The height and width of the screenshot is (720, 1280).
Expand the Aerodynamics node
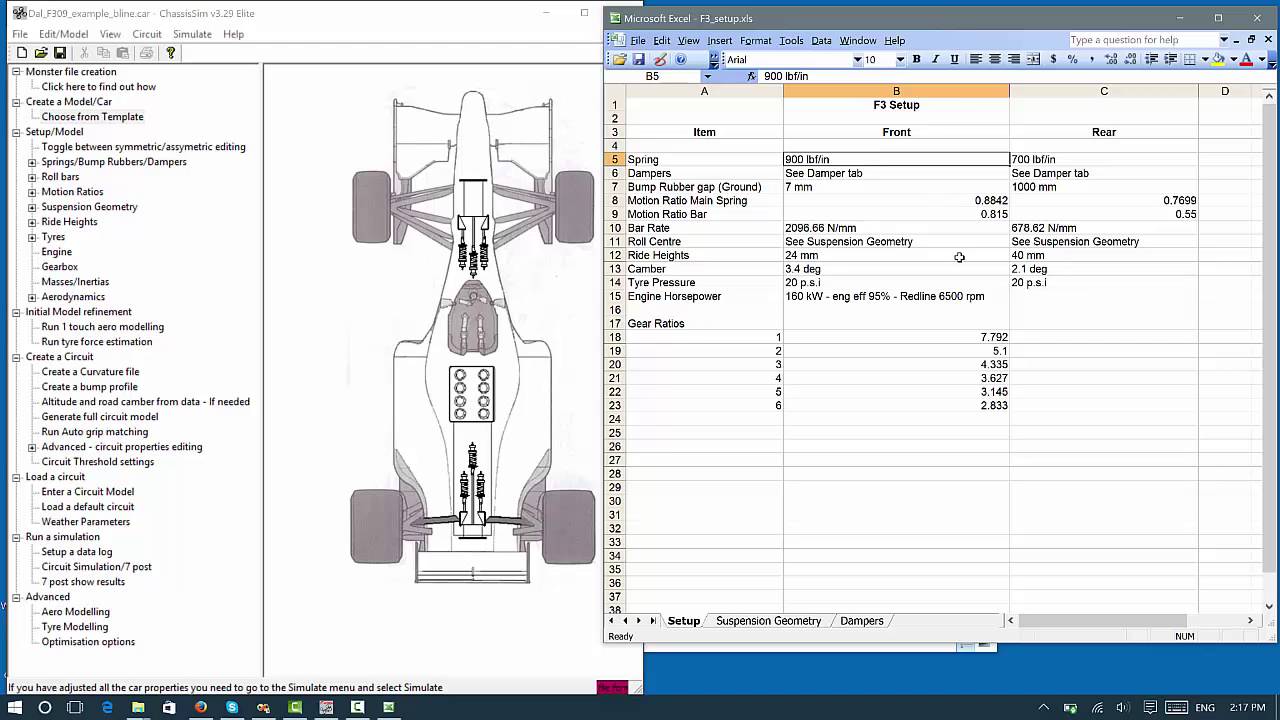(x=32, y=297)
